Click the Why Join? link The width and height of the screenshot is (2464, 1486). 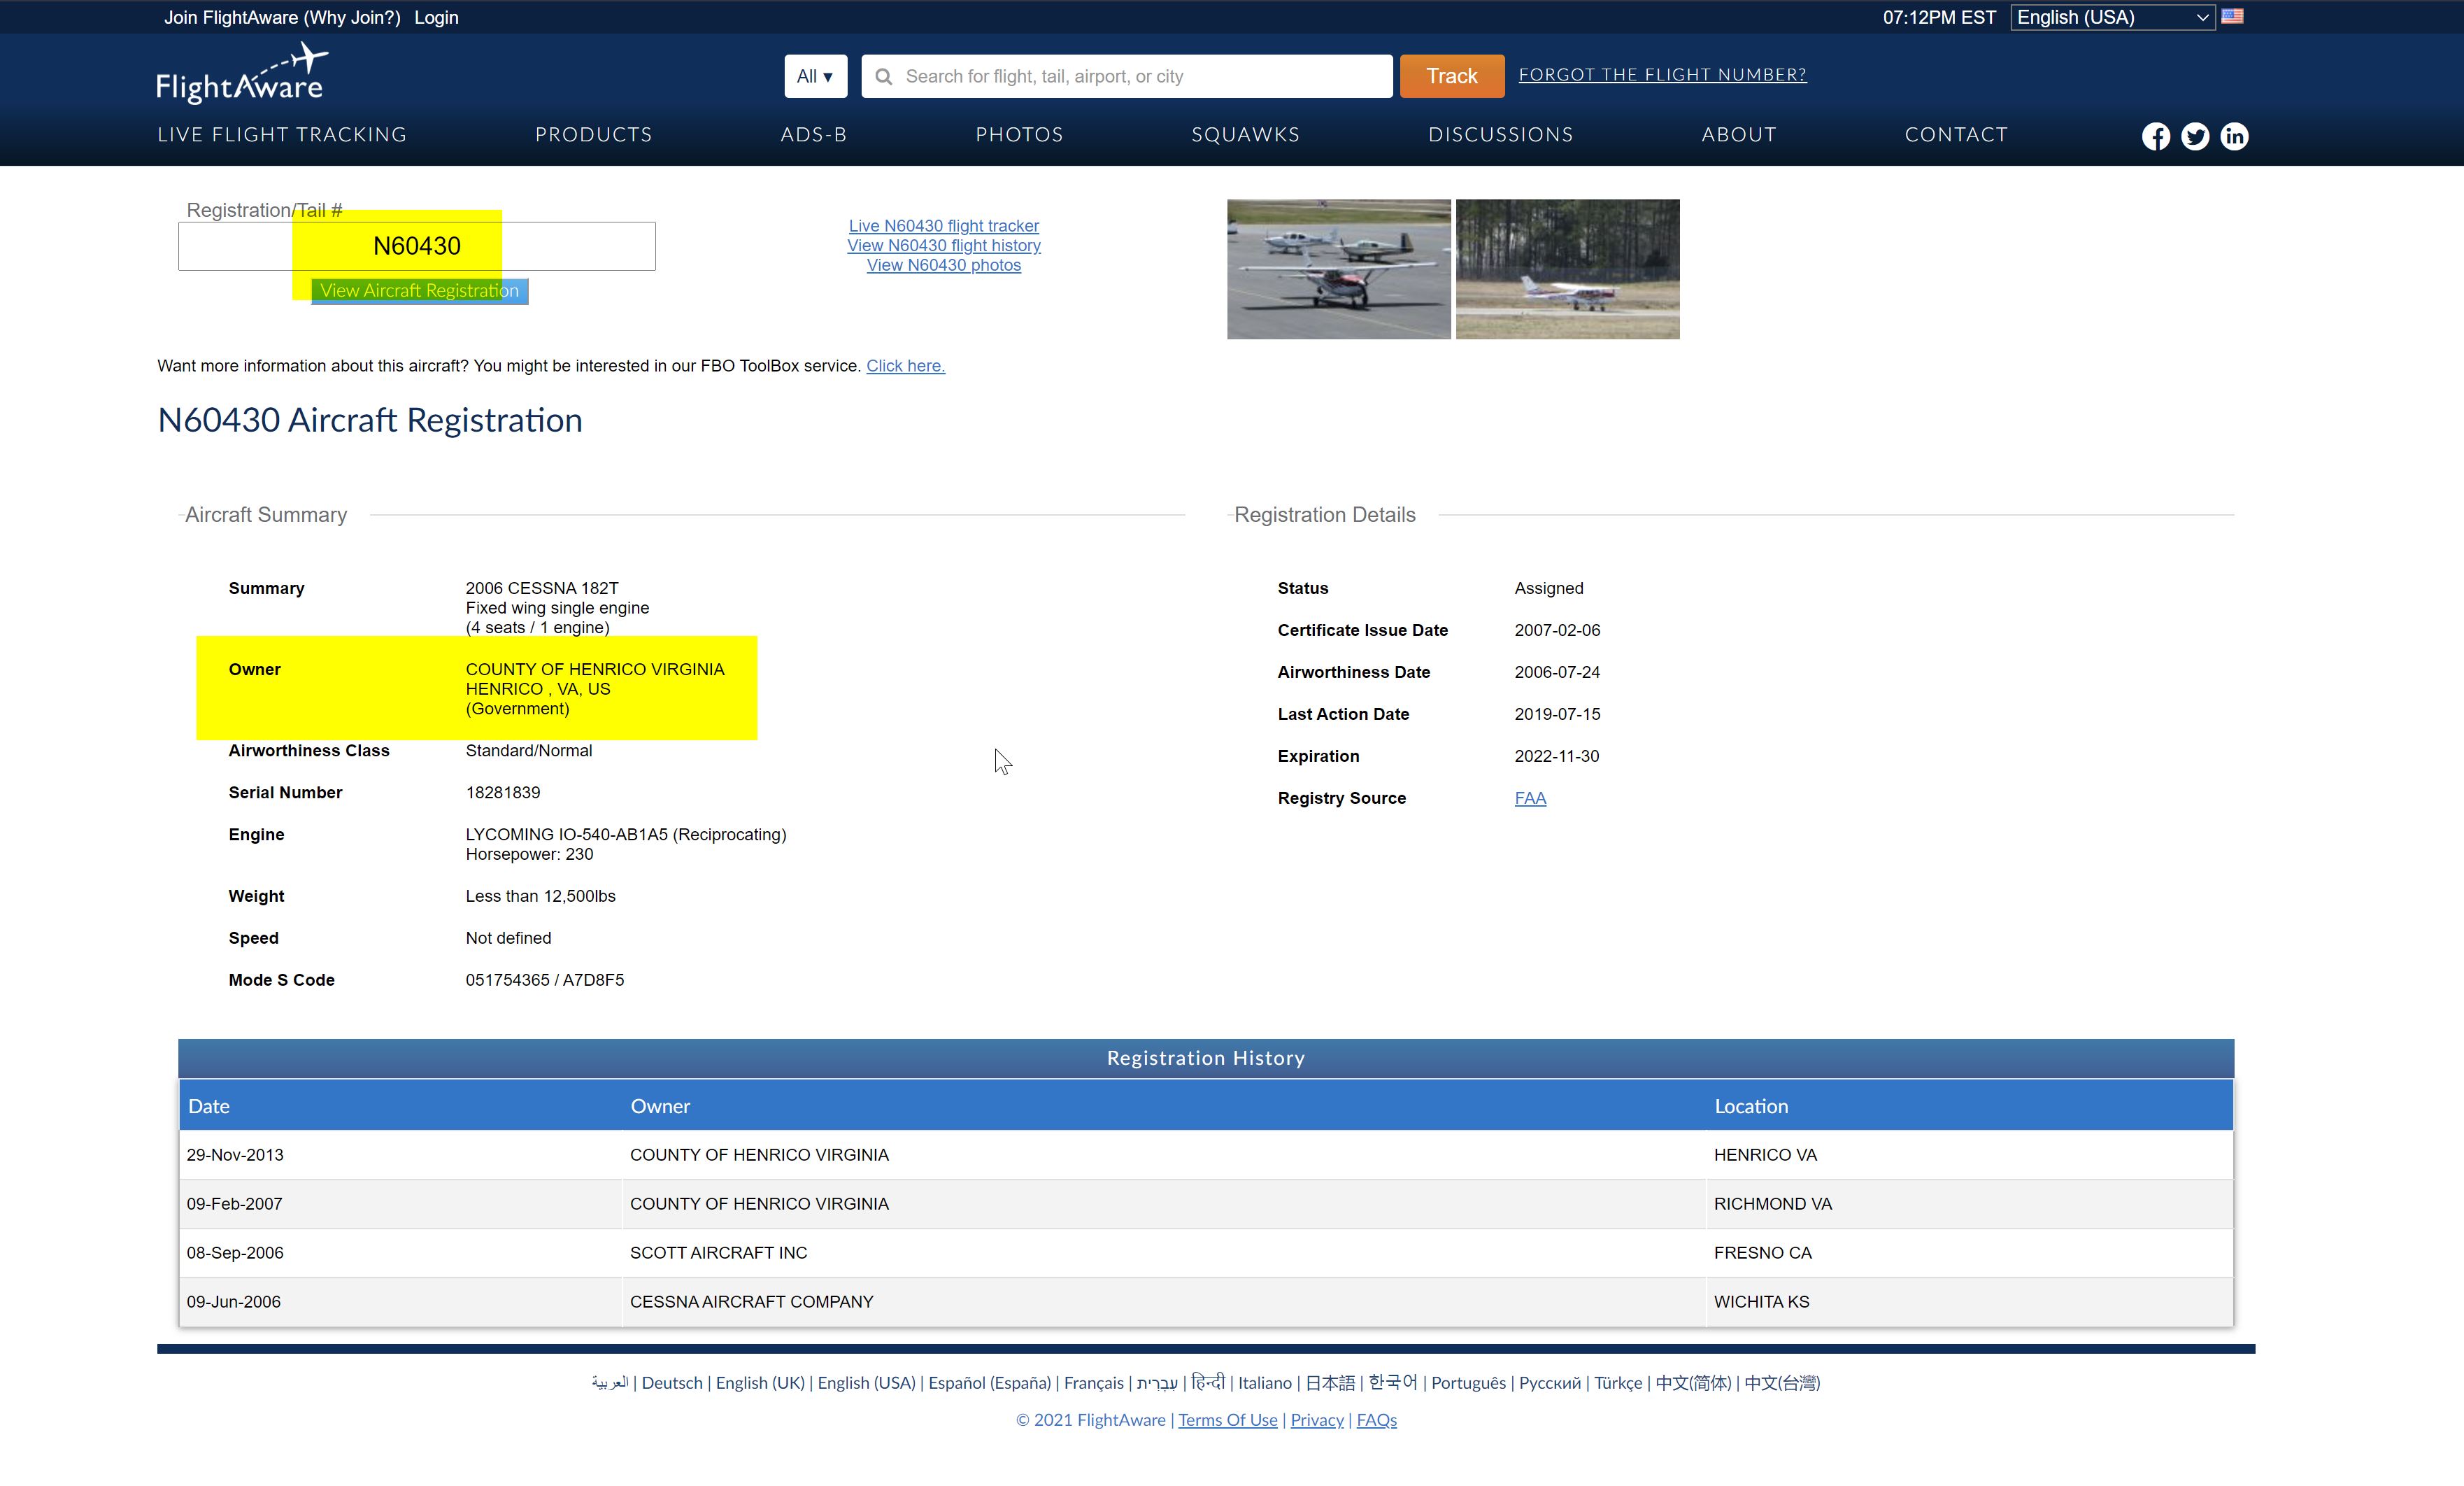(x=352, y=17)
